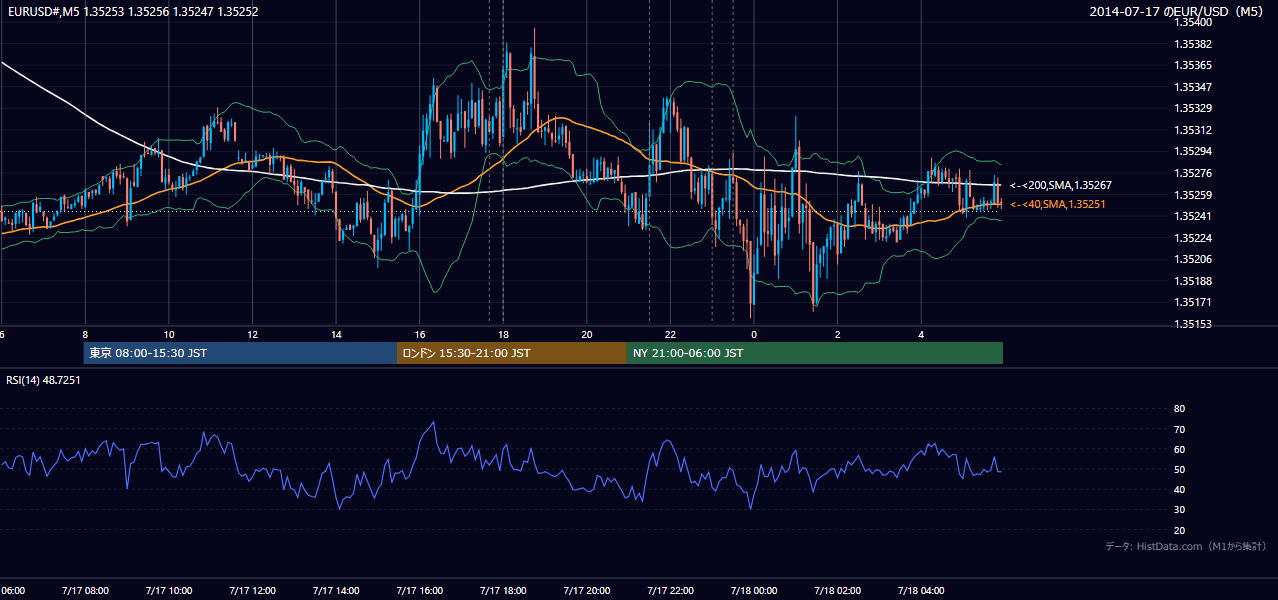Click RSI level 70 on the scale
The width and height of the screenshot is (1278, 600).
1180,429
